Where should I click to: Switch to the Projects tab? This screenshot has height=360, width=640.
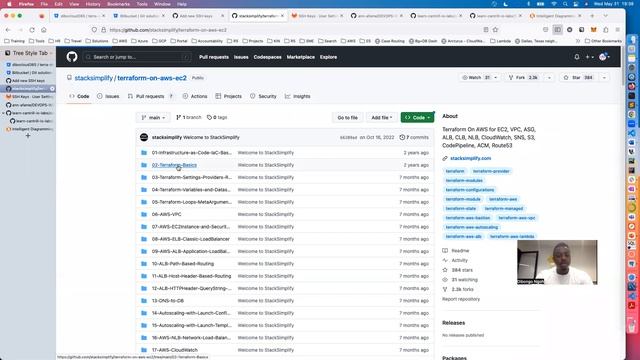(x=229, y=96)
